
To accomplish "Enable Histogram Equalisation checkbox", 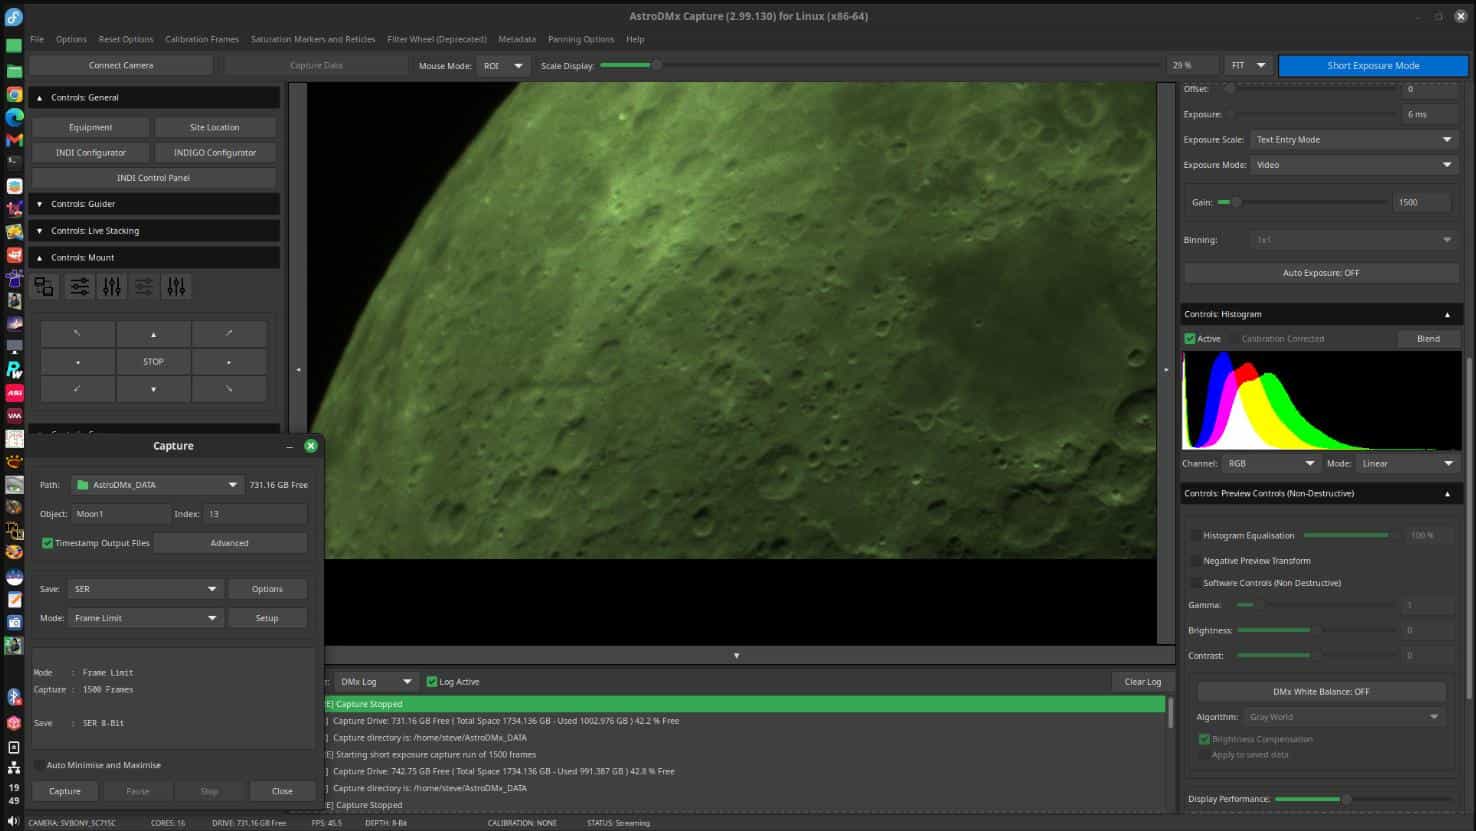I will 1196,536.
